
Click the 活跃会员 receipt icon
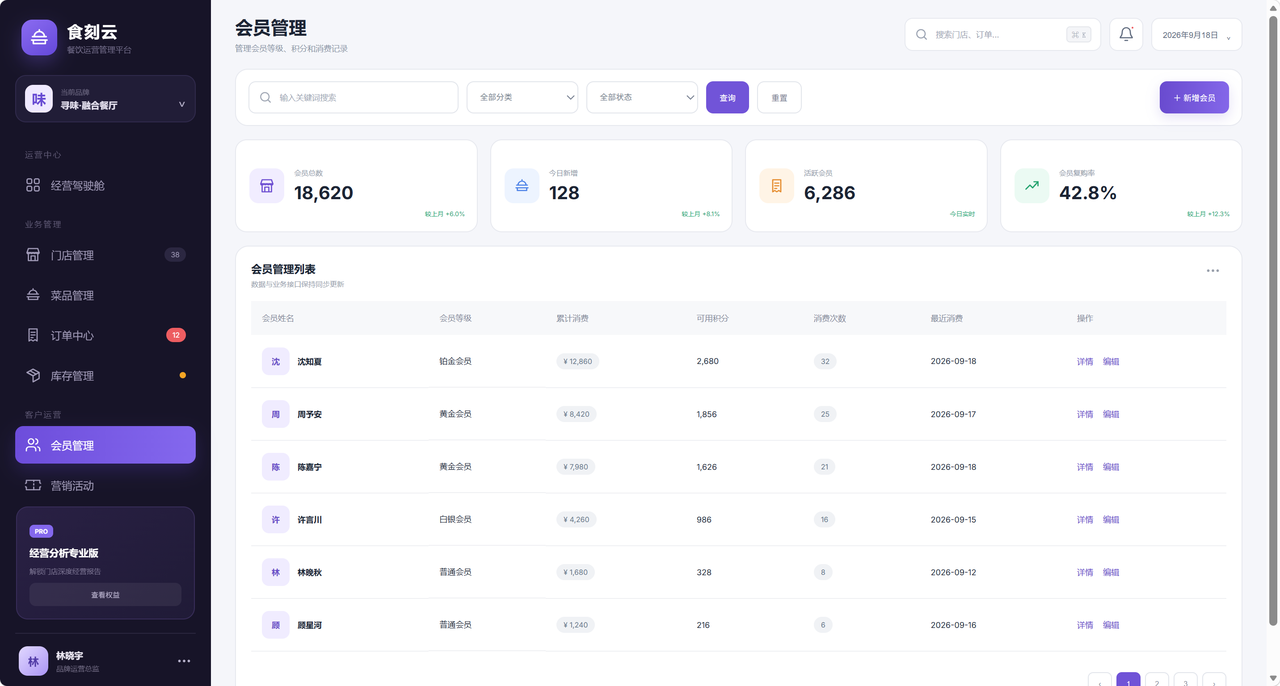pos(777,186)
